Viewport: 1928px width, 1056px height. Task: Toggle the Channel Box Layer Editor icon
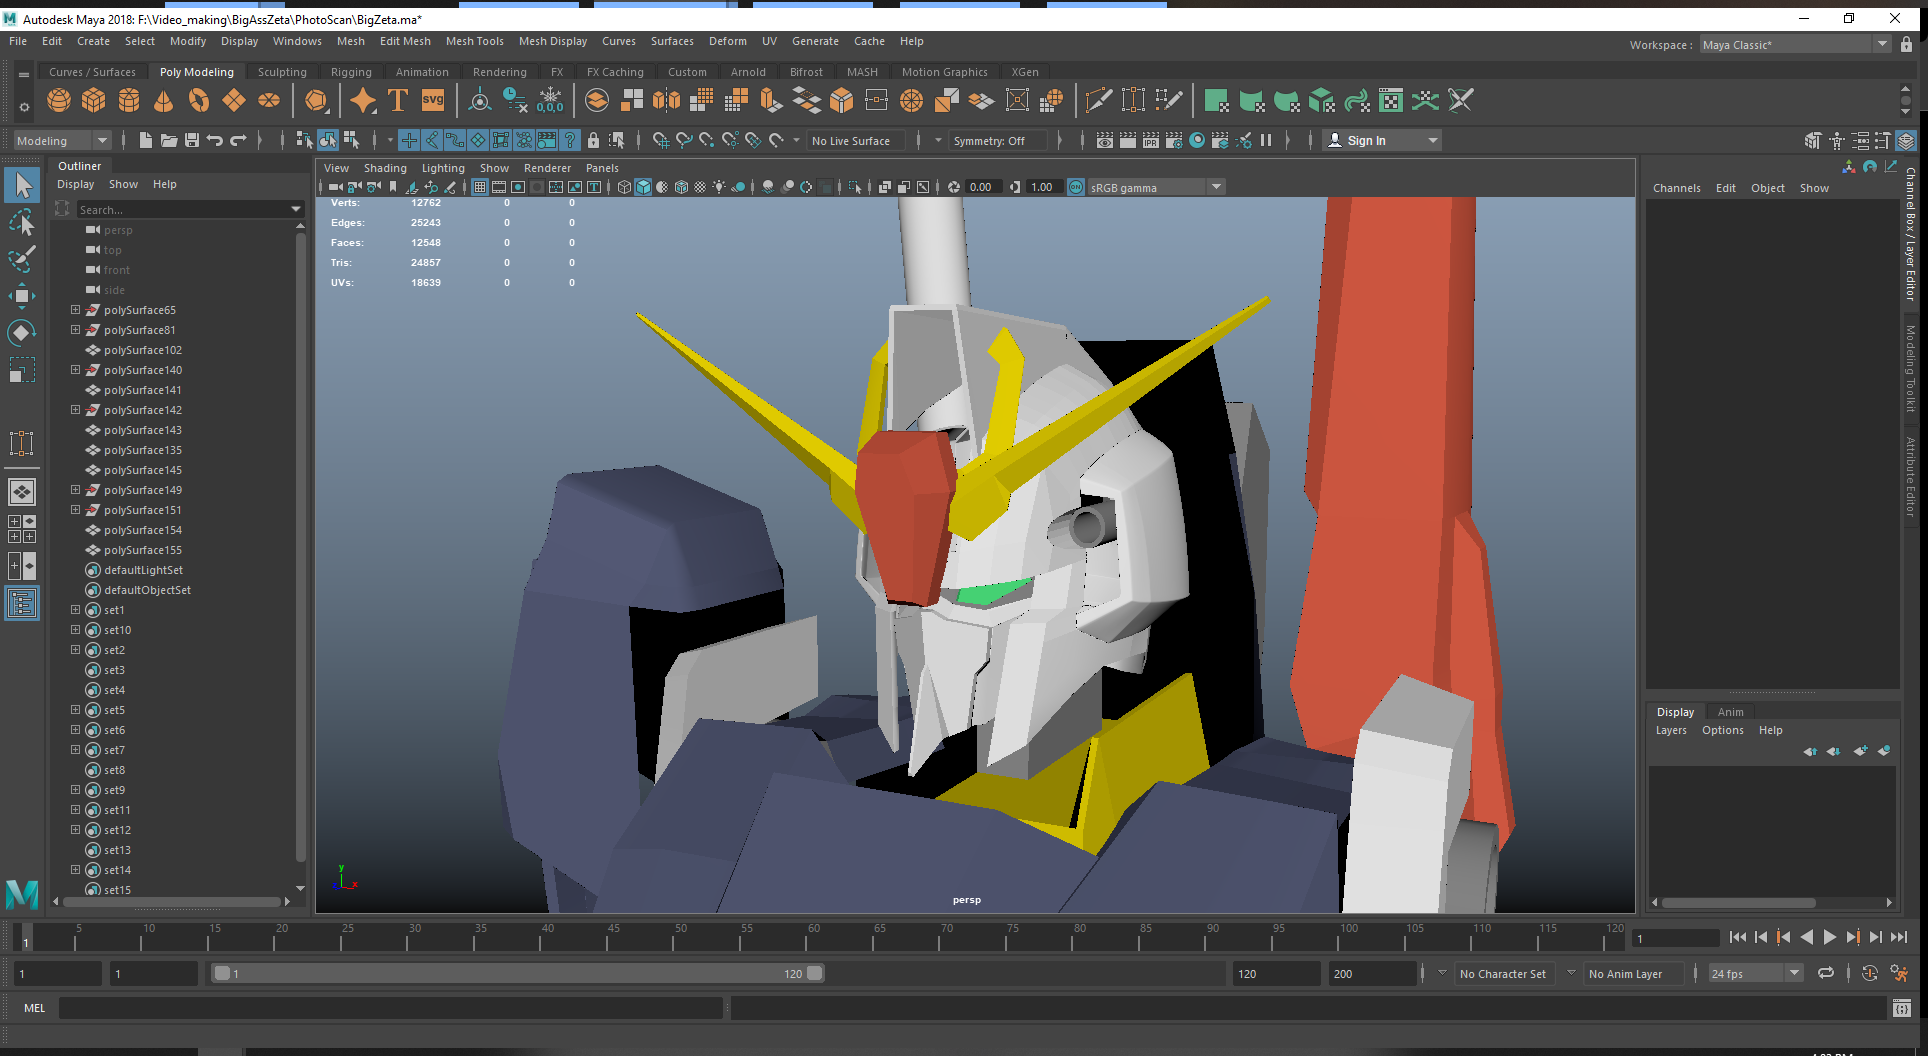tap(1906, 141)
